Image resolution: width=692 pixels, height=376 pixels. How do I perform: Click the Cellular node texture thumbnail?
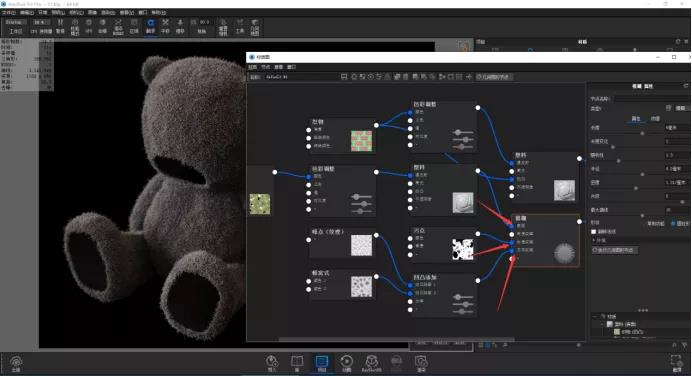coord(361,286)
